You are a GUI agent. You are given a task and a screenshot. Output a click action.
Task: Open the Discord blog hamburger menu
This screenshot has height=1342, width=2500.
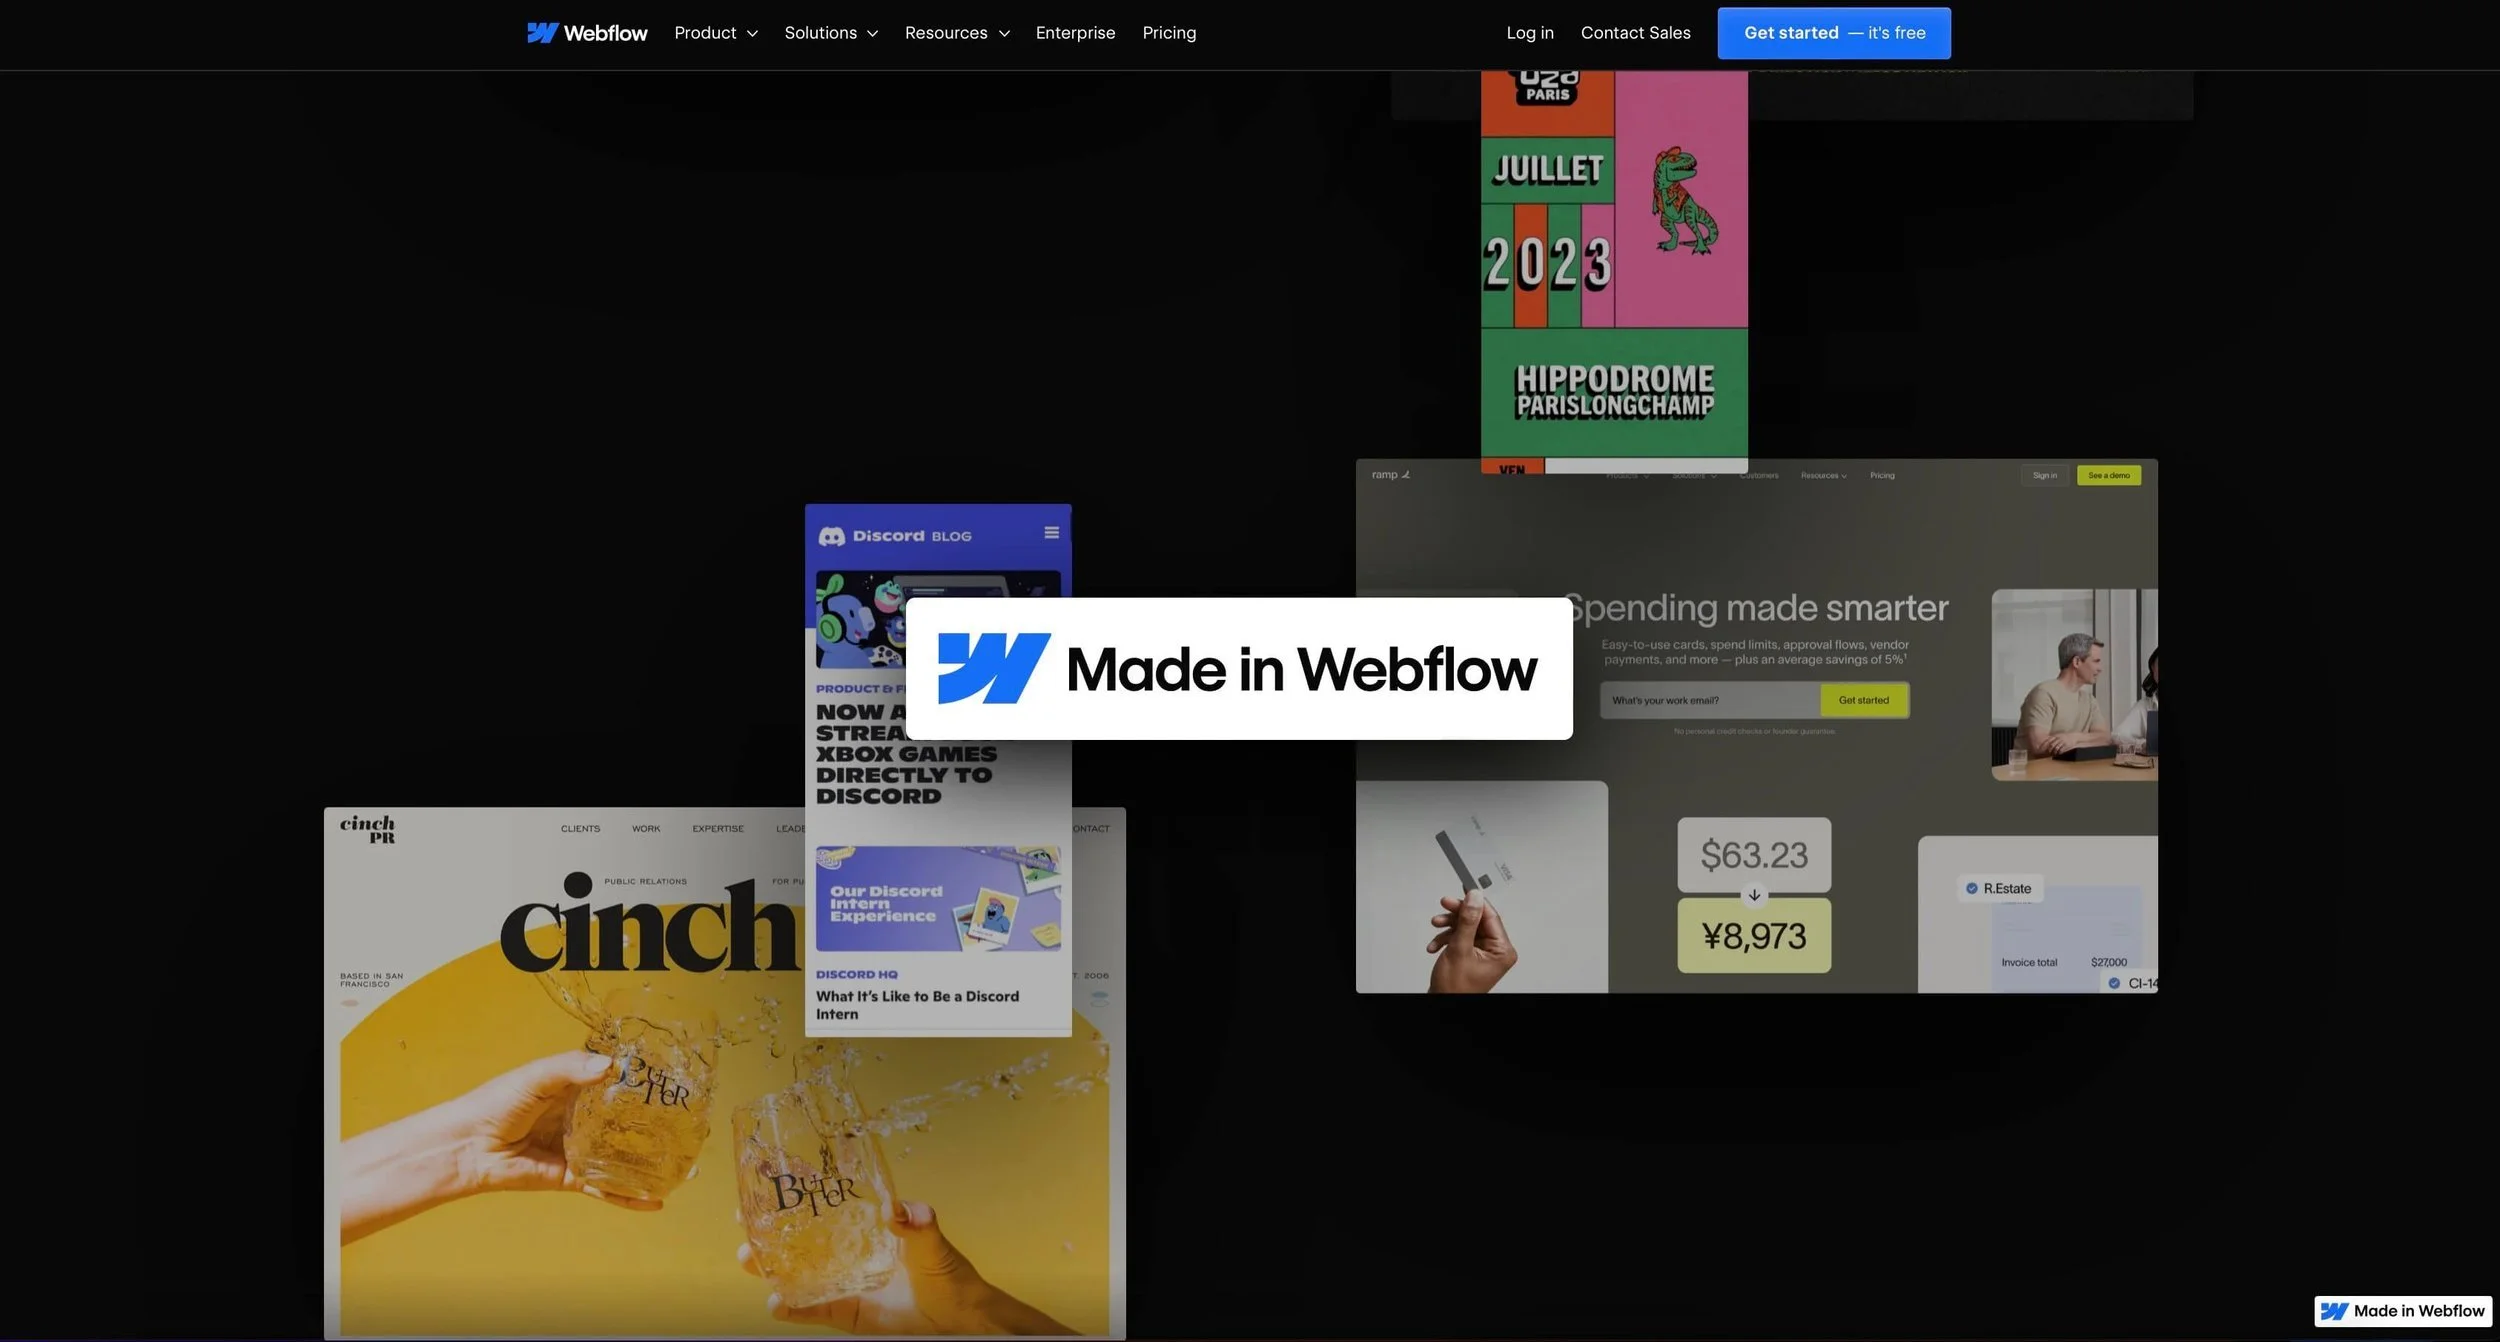pyautogui.click(x=1051, y=533)
